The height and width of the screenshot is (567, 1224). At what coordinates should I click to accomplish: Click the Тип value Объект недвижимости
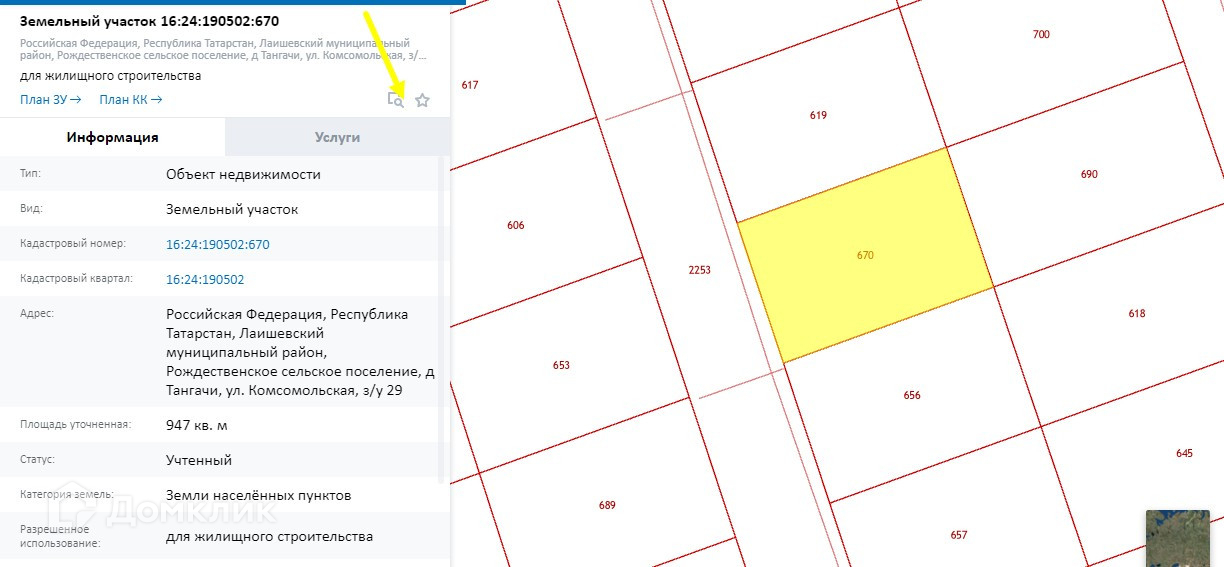[243, 174]
